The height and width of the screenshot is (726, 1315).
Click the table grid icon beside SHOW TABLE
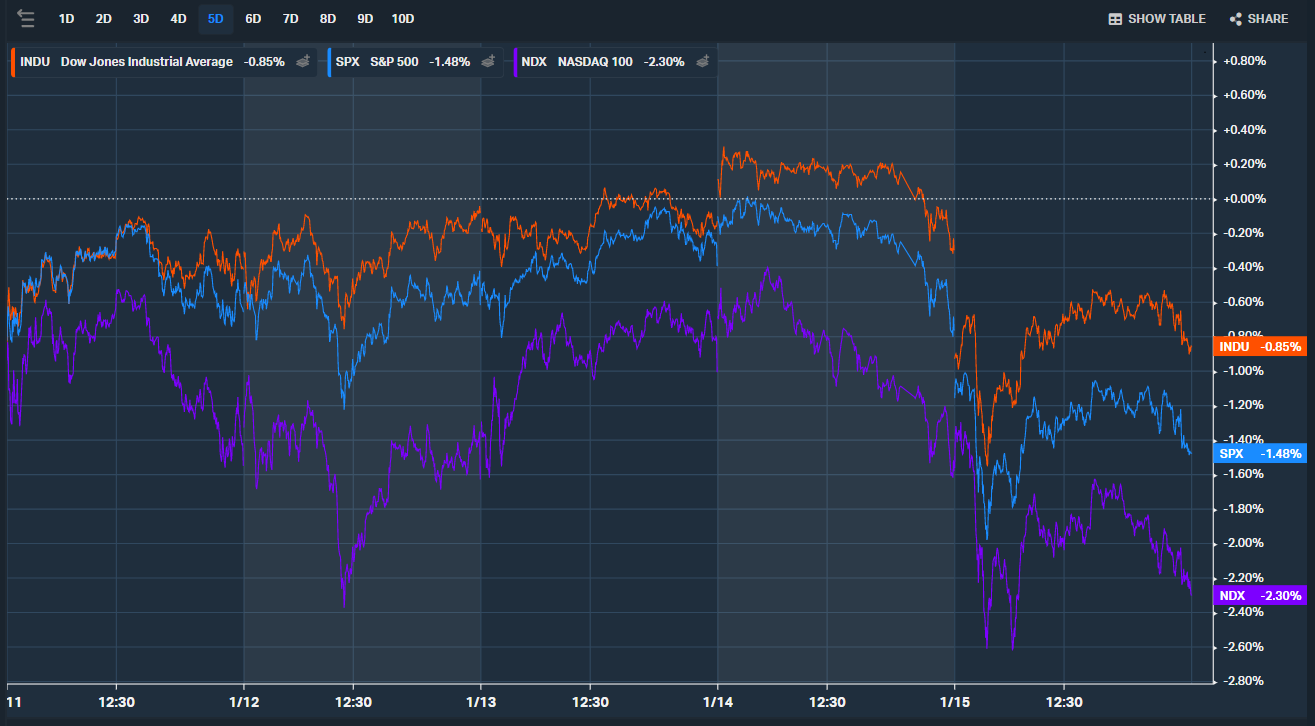[x=1115, y=19]
